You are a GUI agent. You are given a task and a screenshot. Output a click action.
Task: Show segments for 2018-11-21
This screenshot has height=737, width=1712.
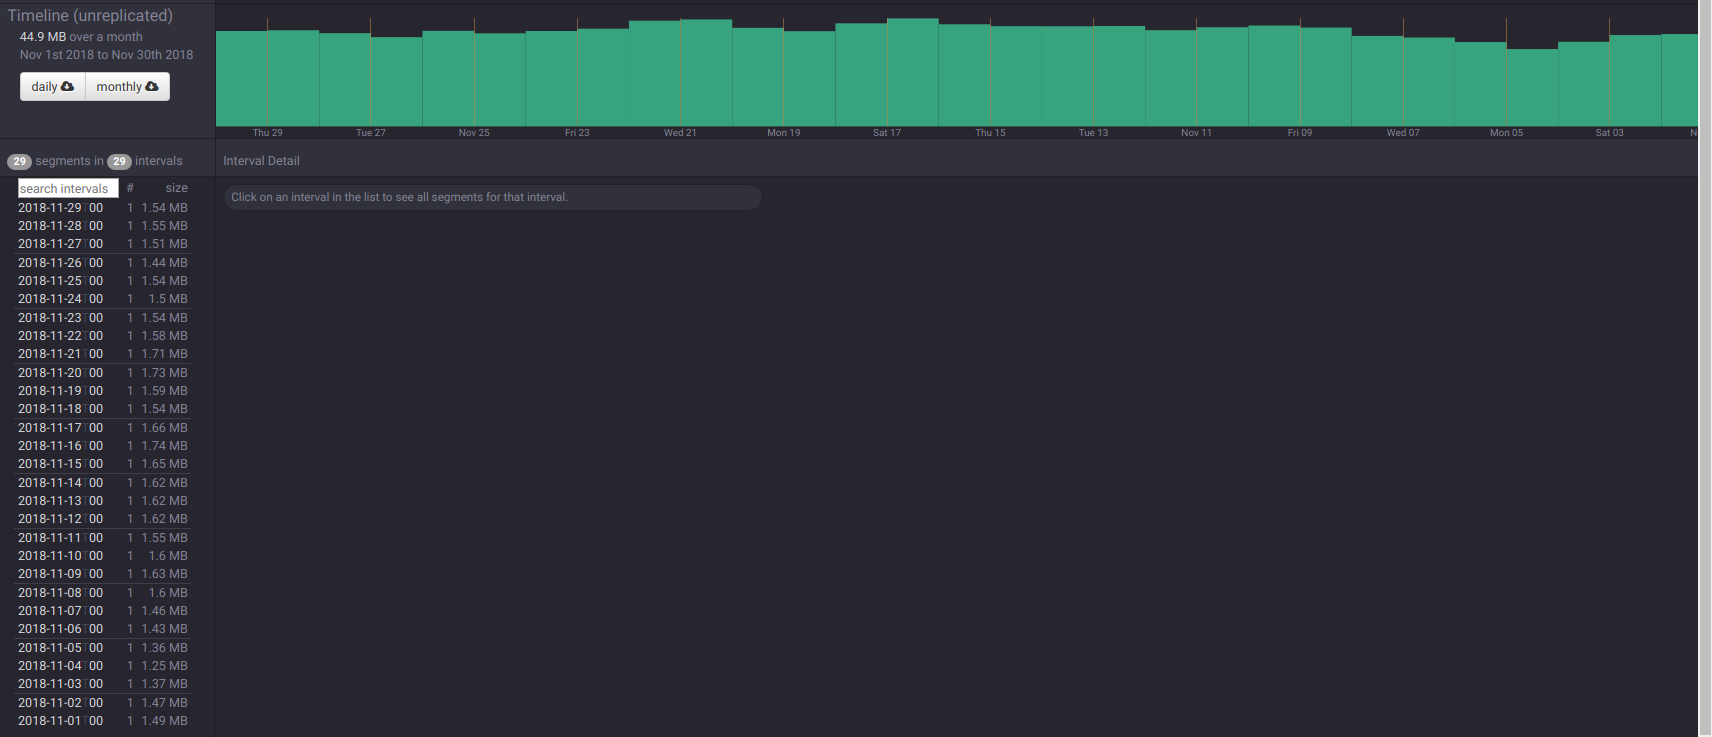click(103, 354)
